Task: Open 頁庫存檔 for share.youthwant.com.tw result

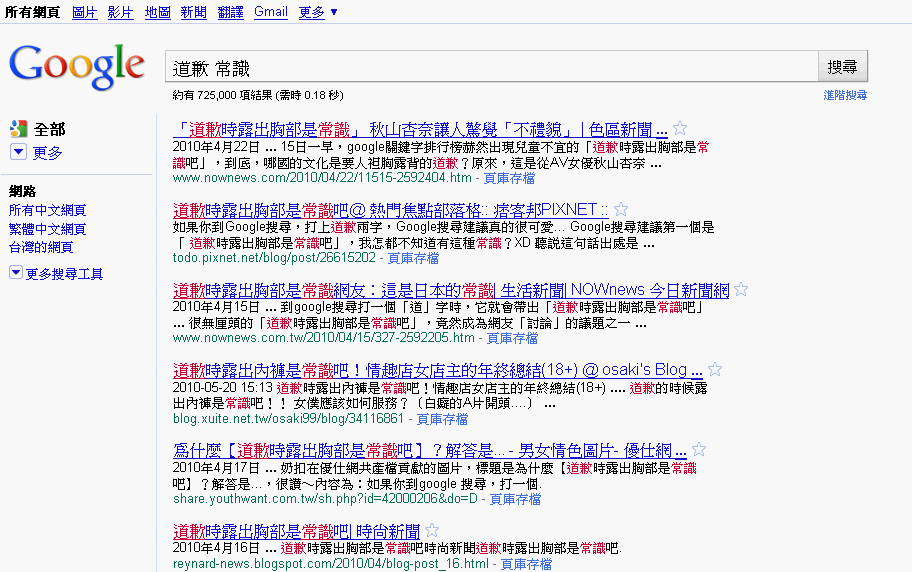Action: point(515,499)
